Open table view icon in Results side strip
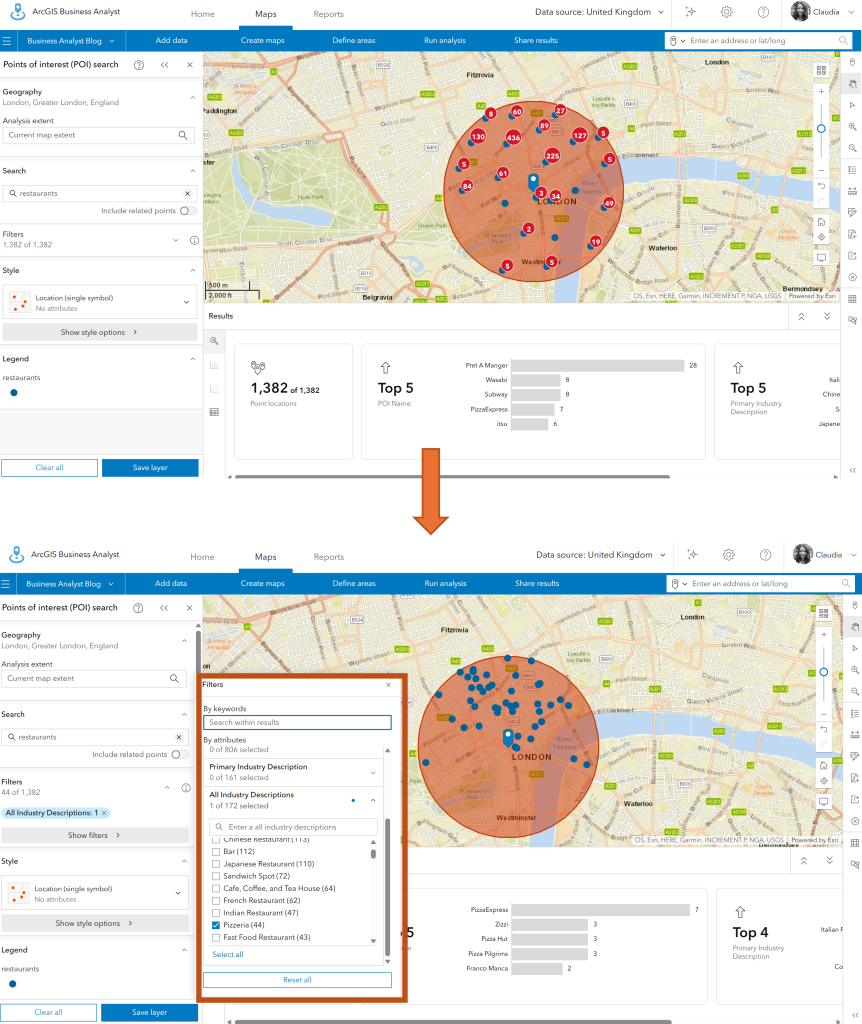The width and height of the screenshot is (862, 1024). (214, 412)
